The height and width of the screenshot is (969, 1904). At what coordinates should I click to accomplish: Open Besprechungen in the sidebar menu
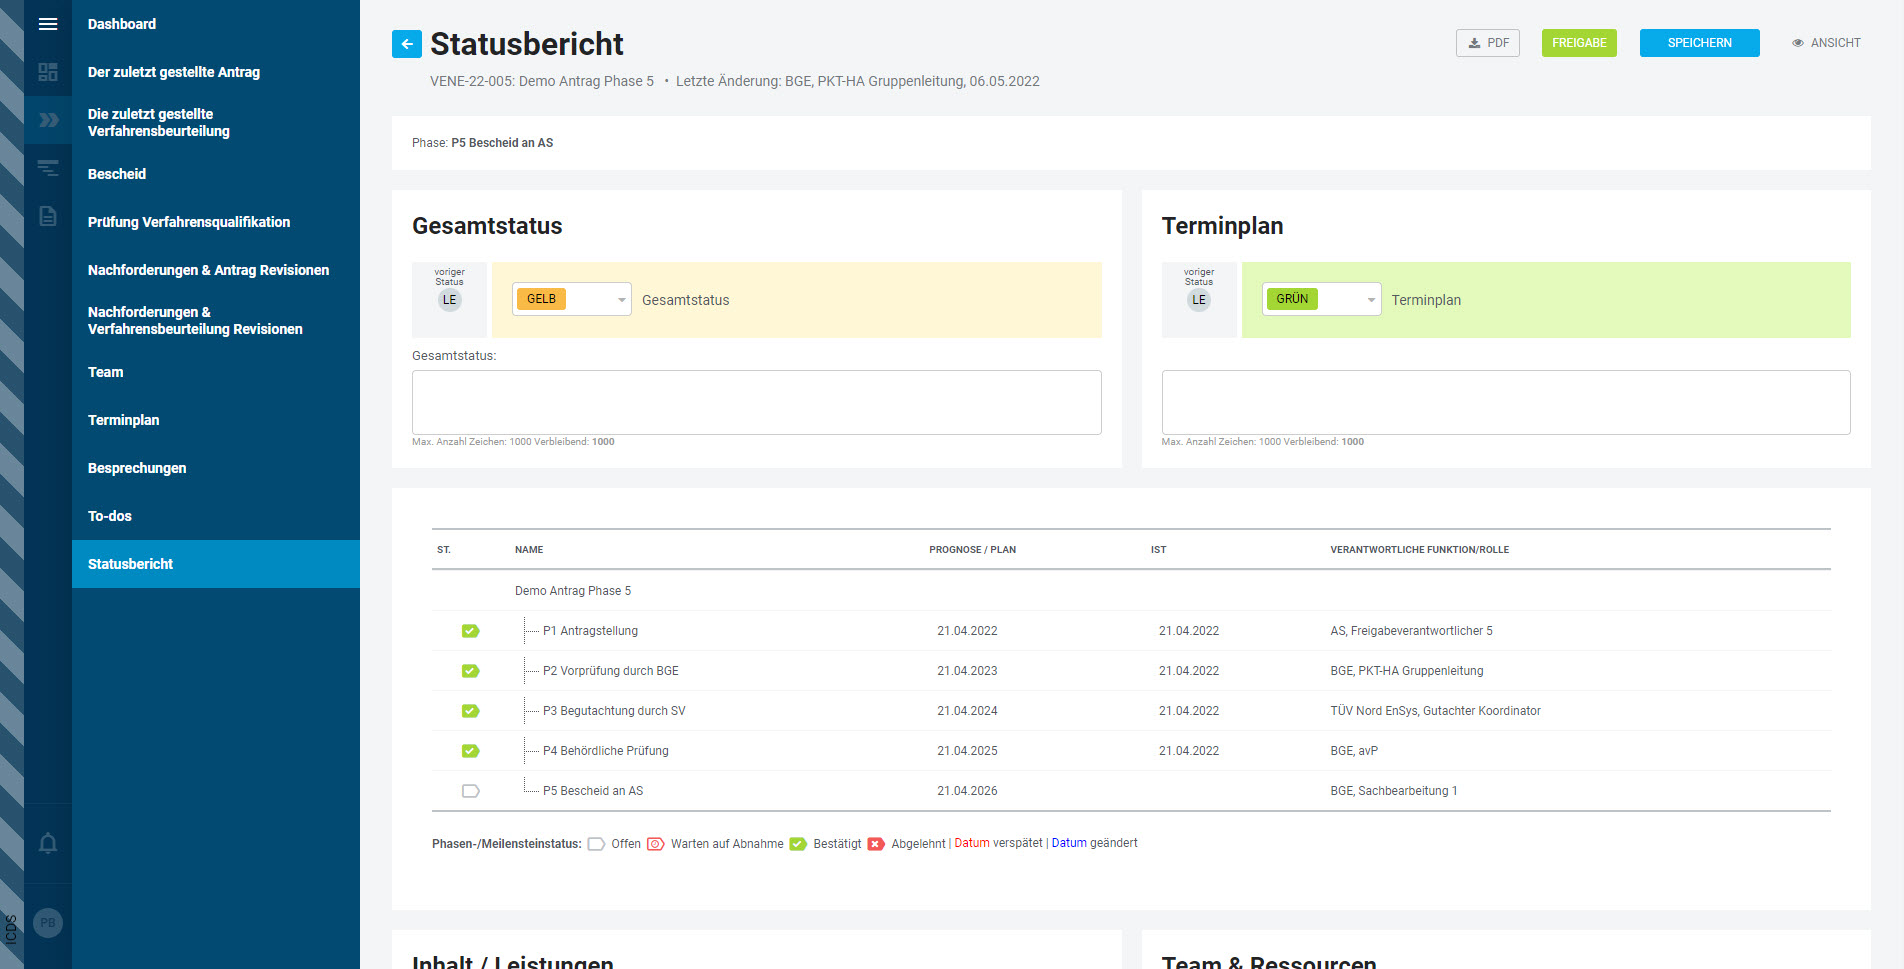pos(137,468)
